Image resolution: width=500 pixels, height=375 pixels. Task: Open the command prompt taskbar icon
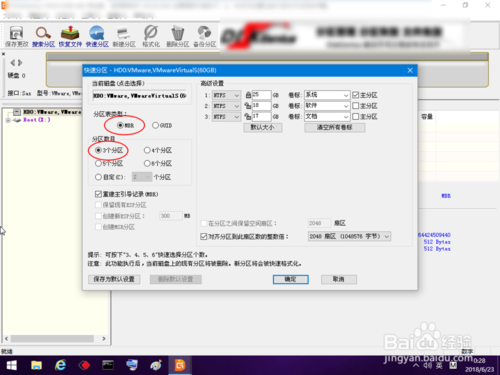click(108, 365)
